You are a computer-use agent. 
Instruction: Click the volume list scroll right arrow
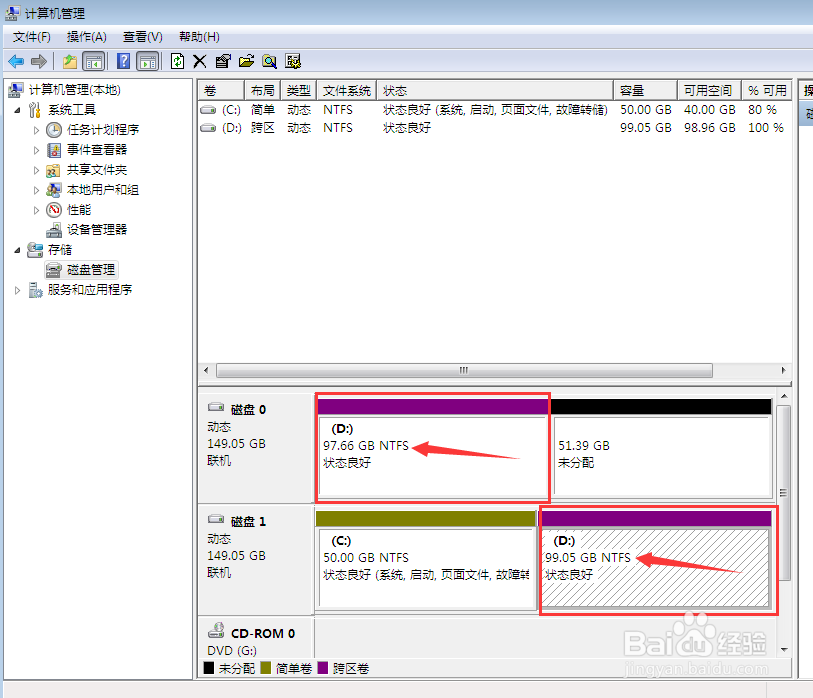click(783, 370)
